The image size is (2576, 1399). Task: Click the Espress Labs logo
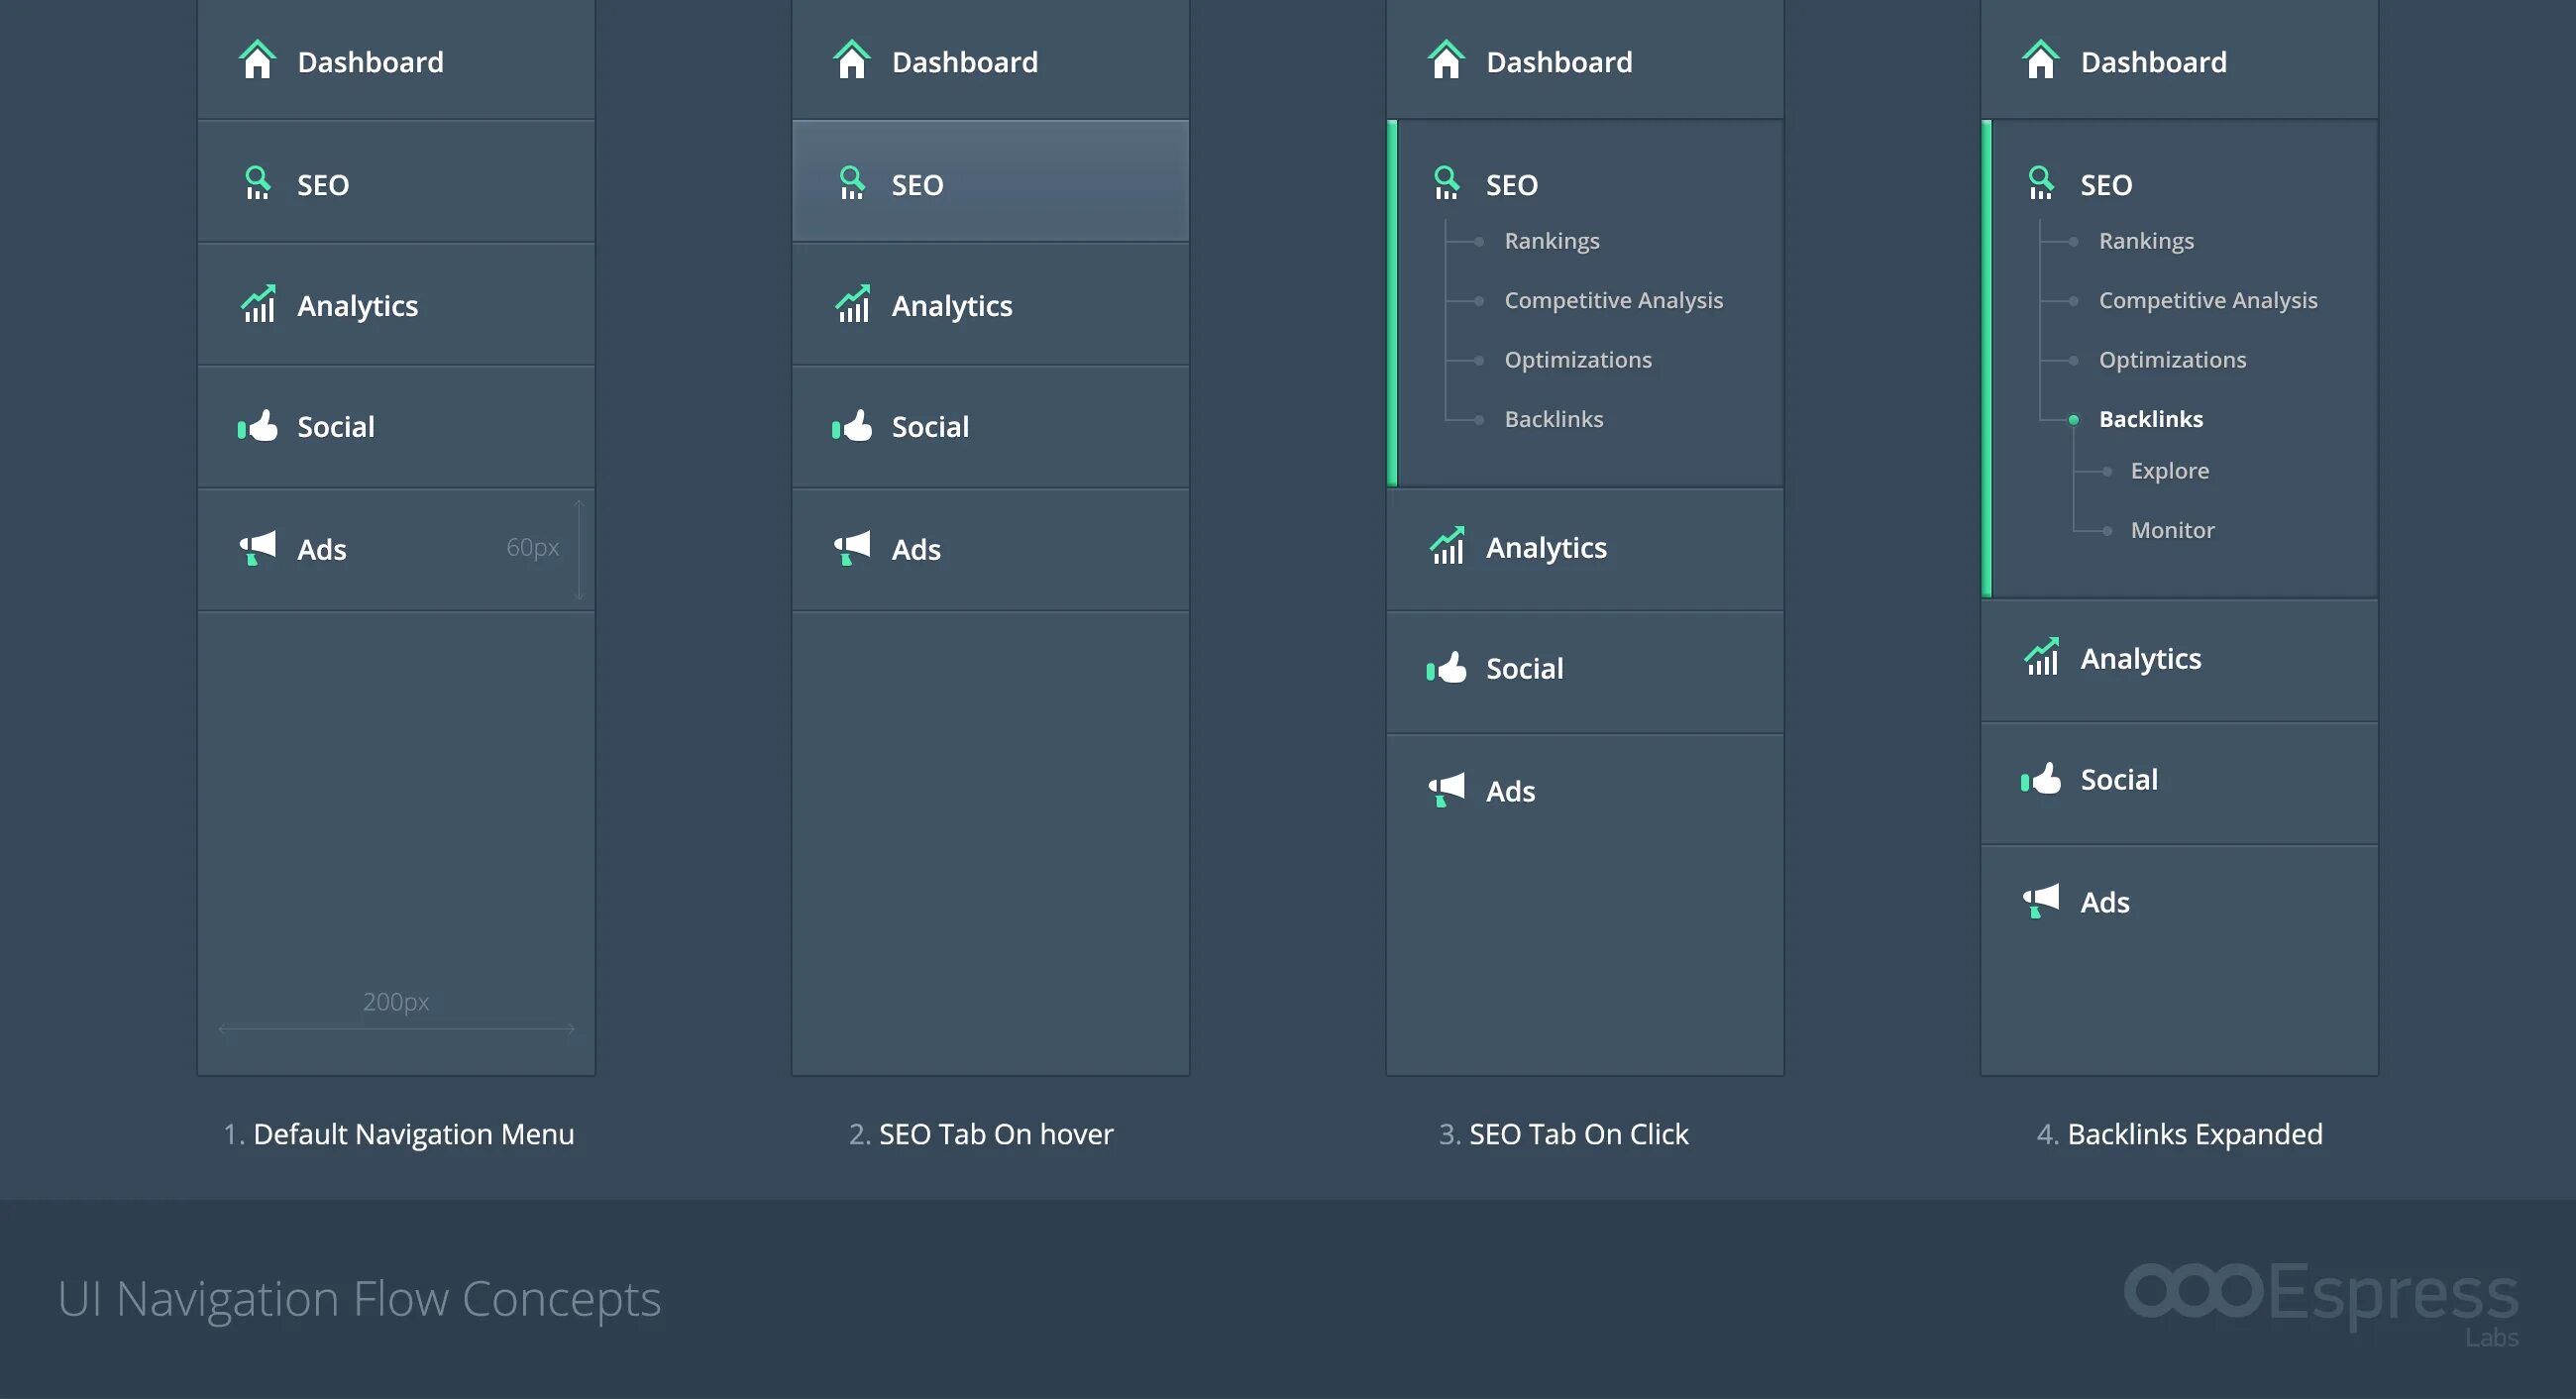coord(2320,1297)
